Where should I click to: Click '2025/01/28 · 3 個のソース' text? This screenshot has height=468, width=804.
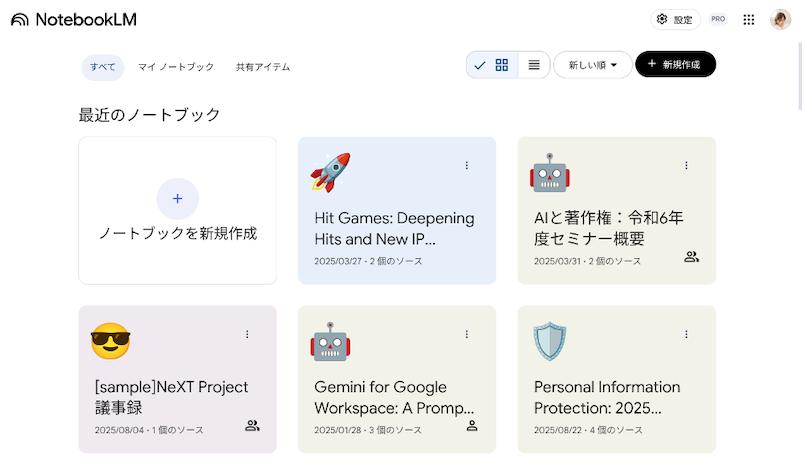coord(368,430)
